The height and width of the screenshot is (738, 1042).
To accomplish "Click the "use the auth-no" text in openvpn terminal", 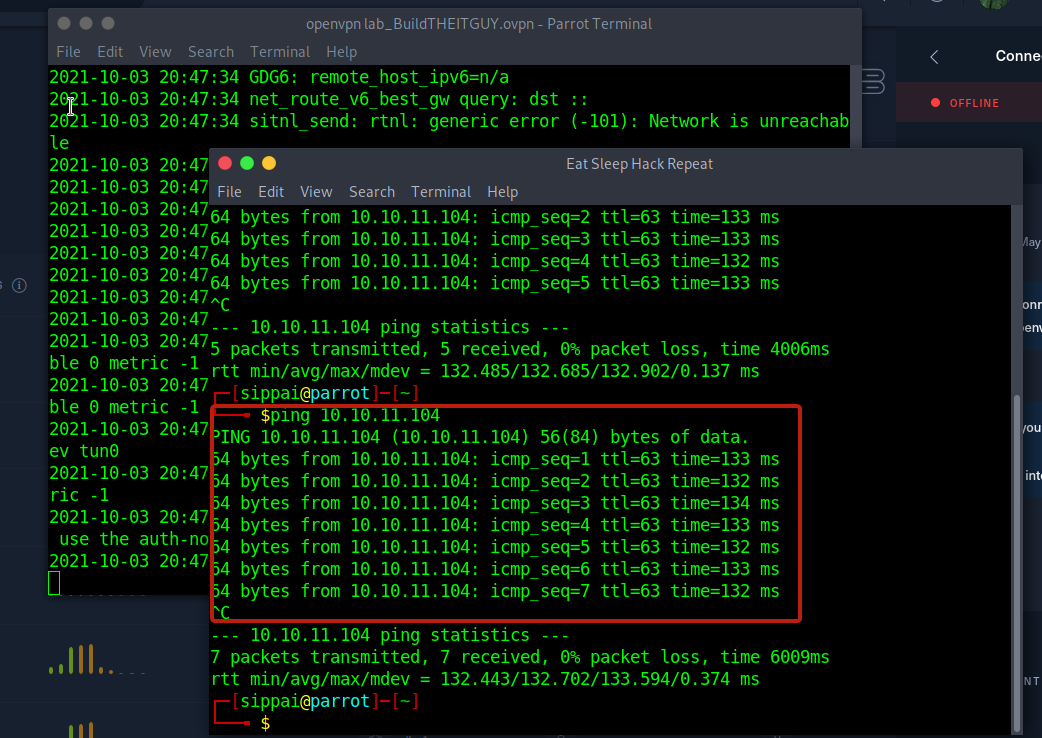I will point(134,539).
